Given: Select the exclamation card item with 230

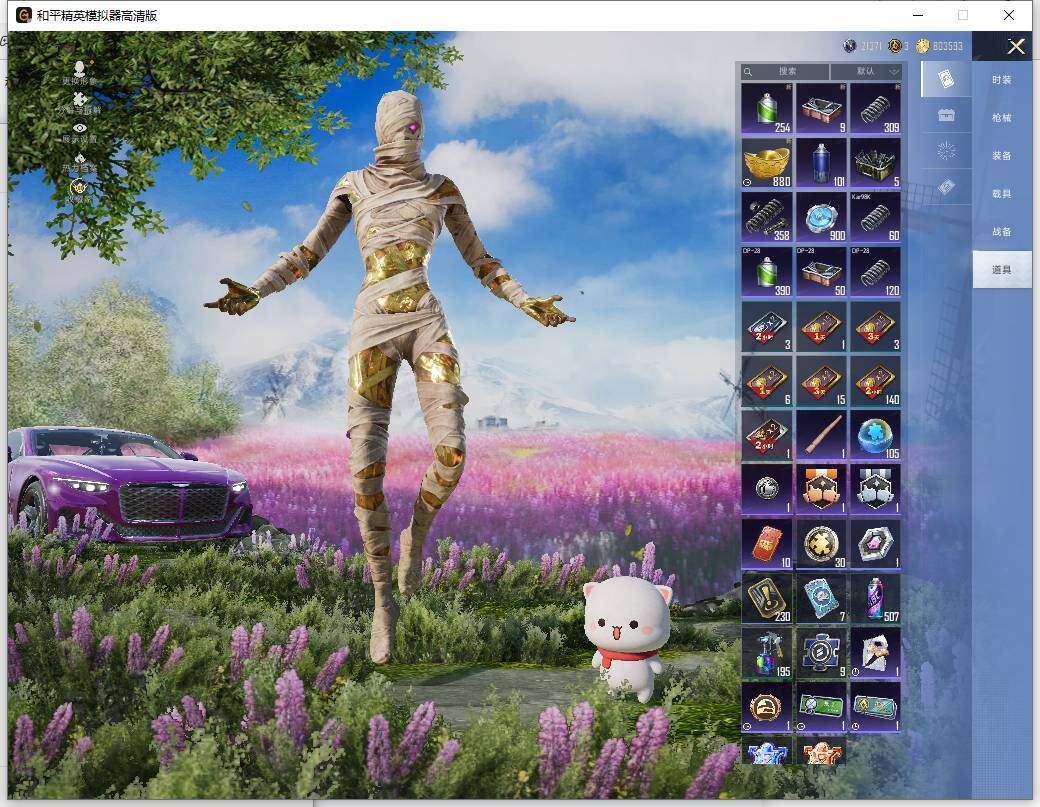Looking at the screenshot, I should pyautogui.click(x=767, y=598).
